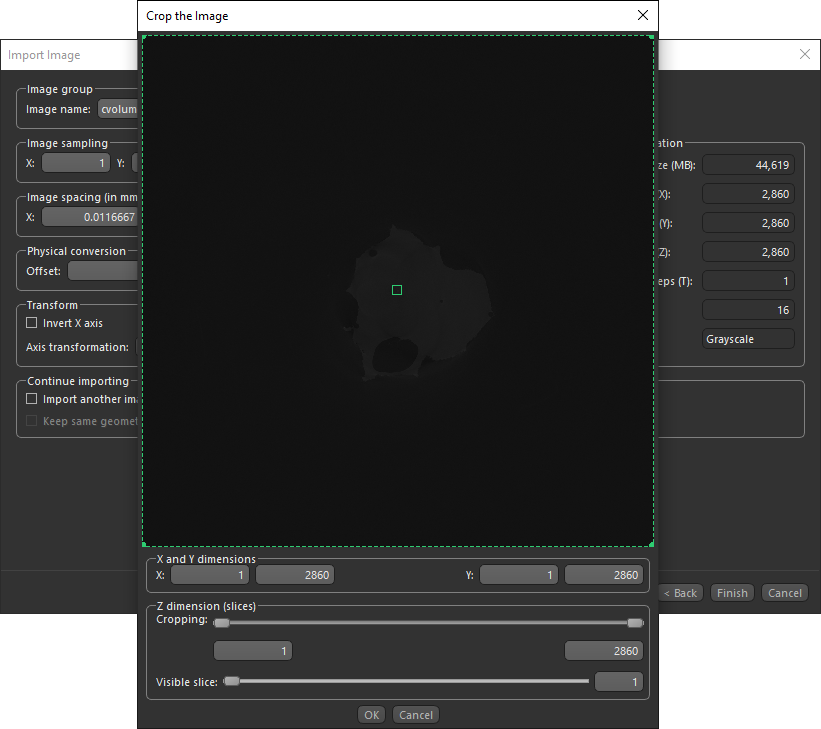Screen dimensions: 821x729
Task: Click the bottom-left corner handle of the crop box
Action: click(144, 545)
